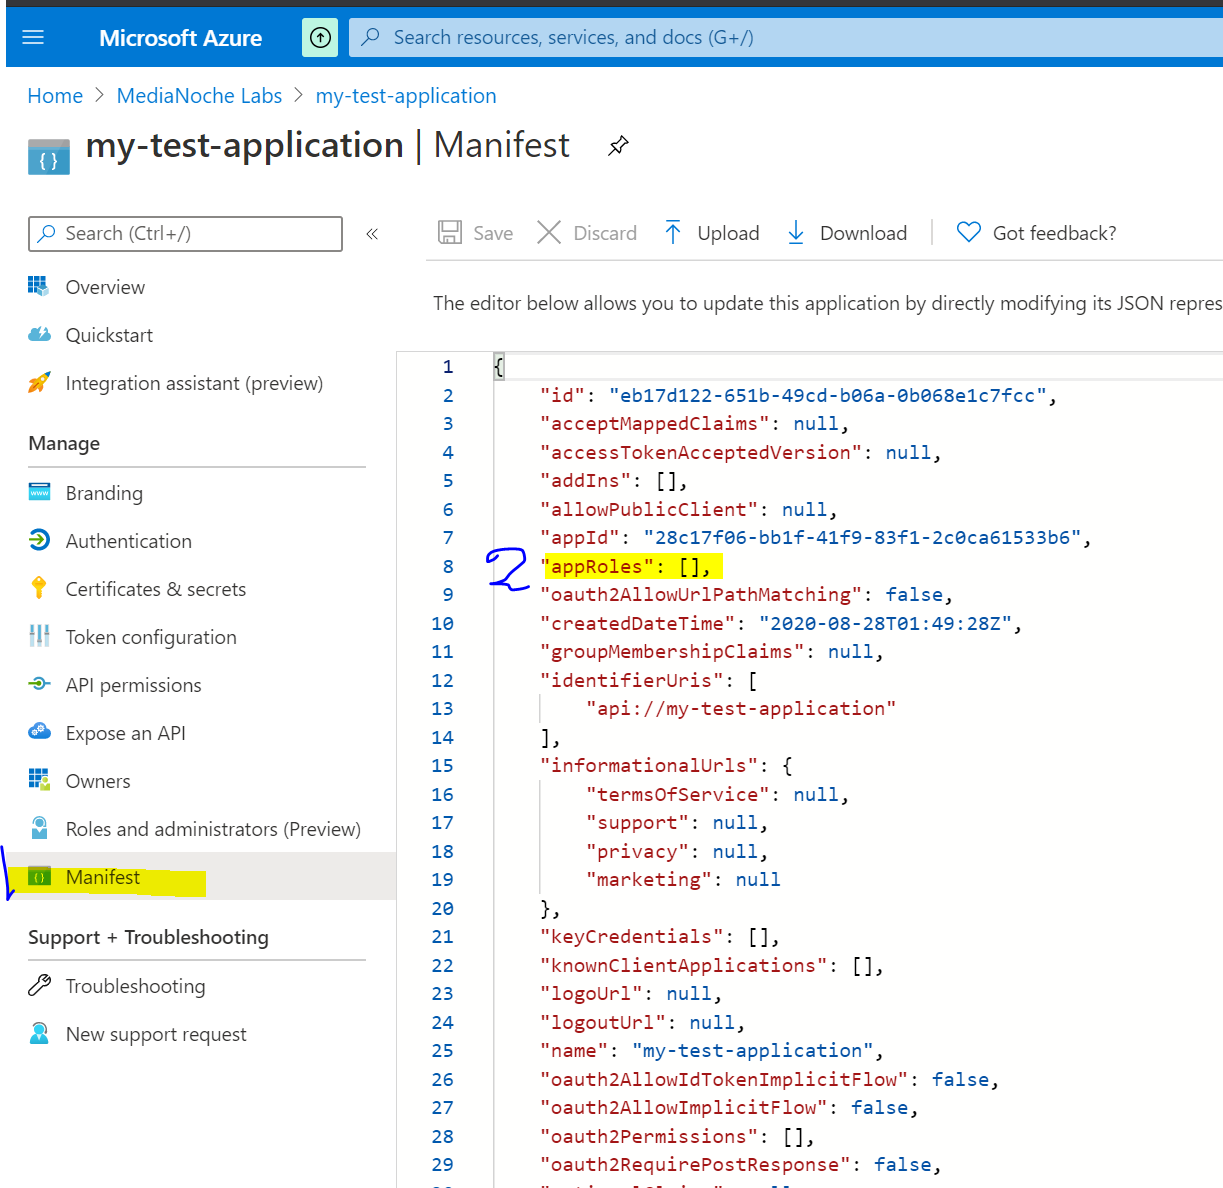Click Got feedback? link
The height and width of the screenshot is (1188, 1223).
pyautogui.click(x=1054, y=234)
